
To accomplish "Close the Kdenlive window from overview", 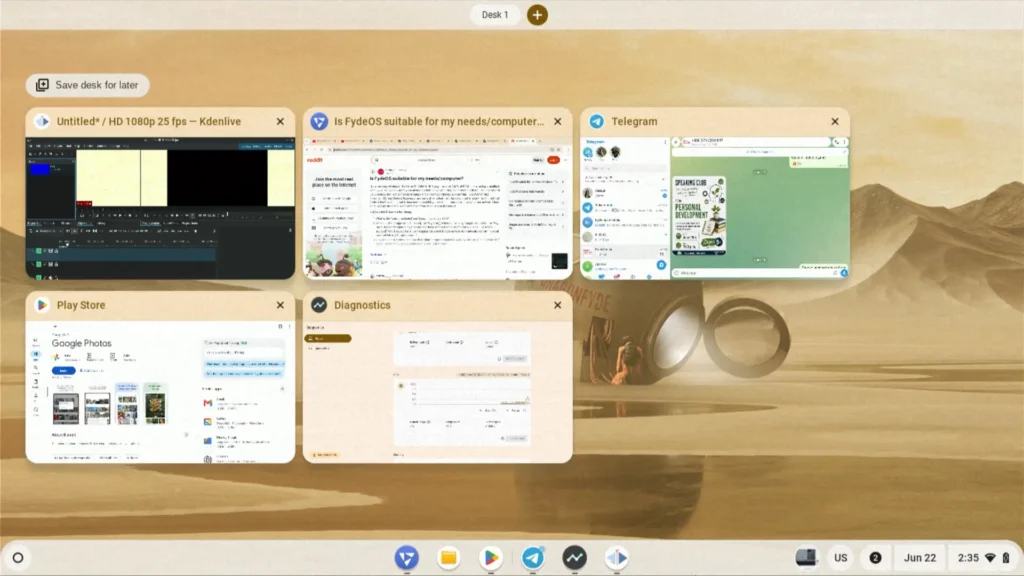I will point(280,121).
